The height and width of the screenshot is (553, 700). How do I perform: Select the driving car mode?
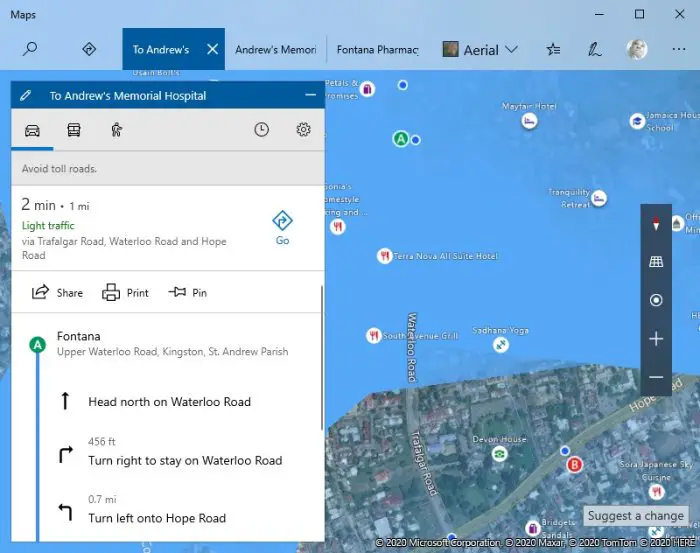tap(32, 130)
